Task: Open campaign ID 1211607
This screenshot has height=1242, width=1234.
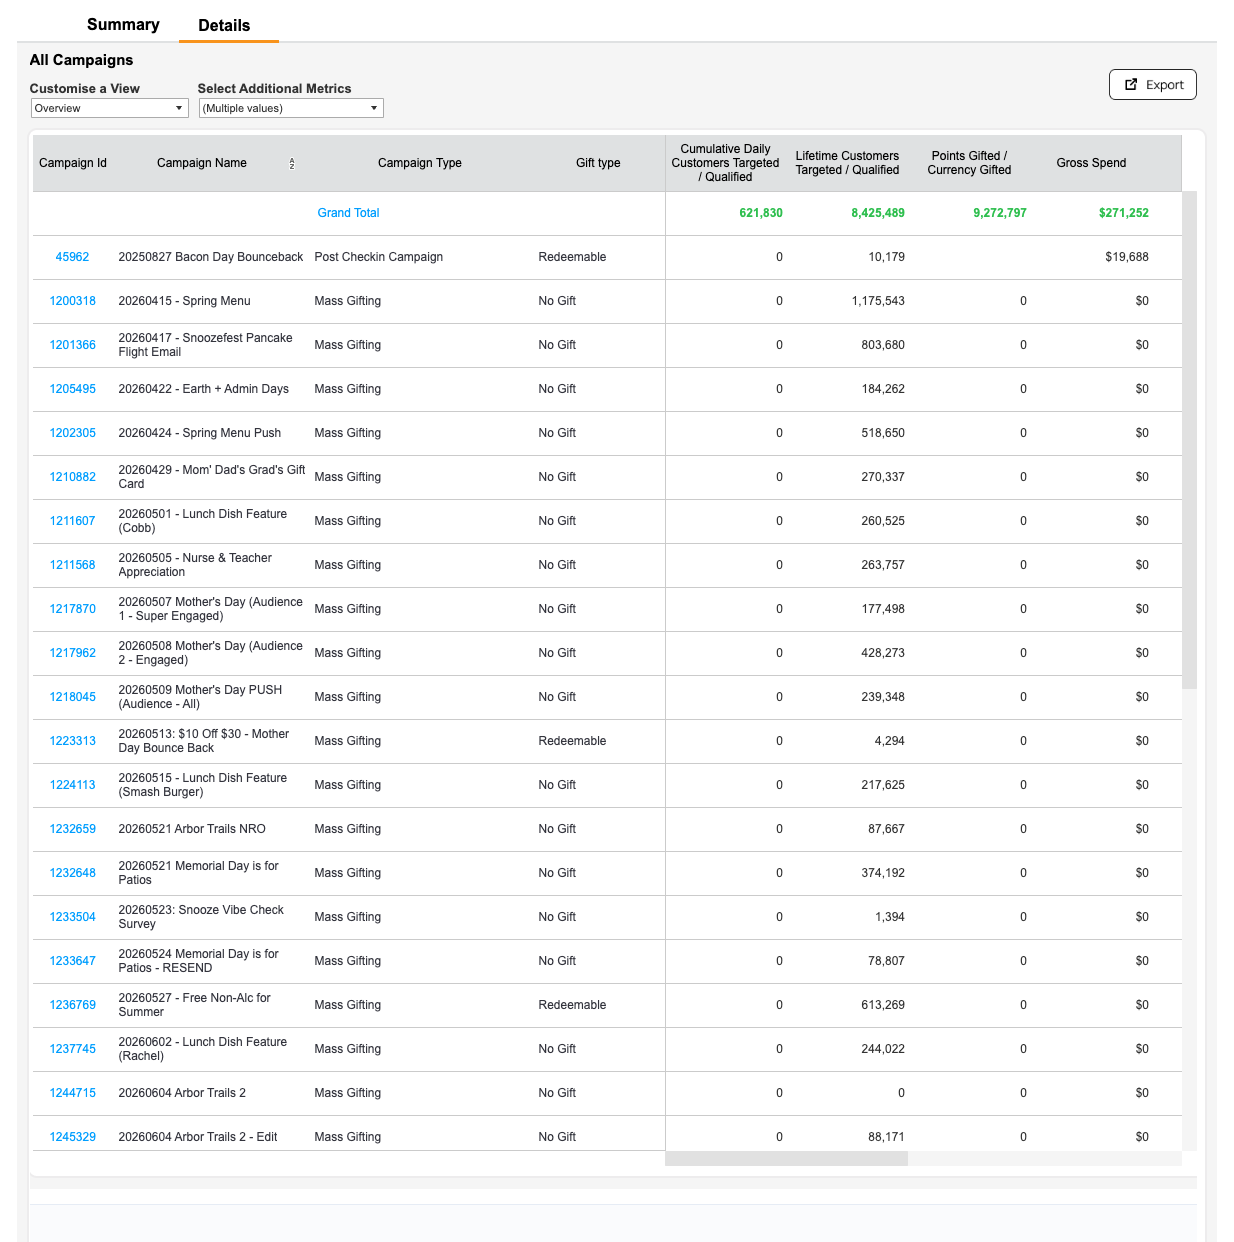Action: click(x=73, y=521)
